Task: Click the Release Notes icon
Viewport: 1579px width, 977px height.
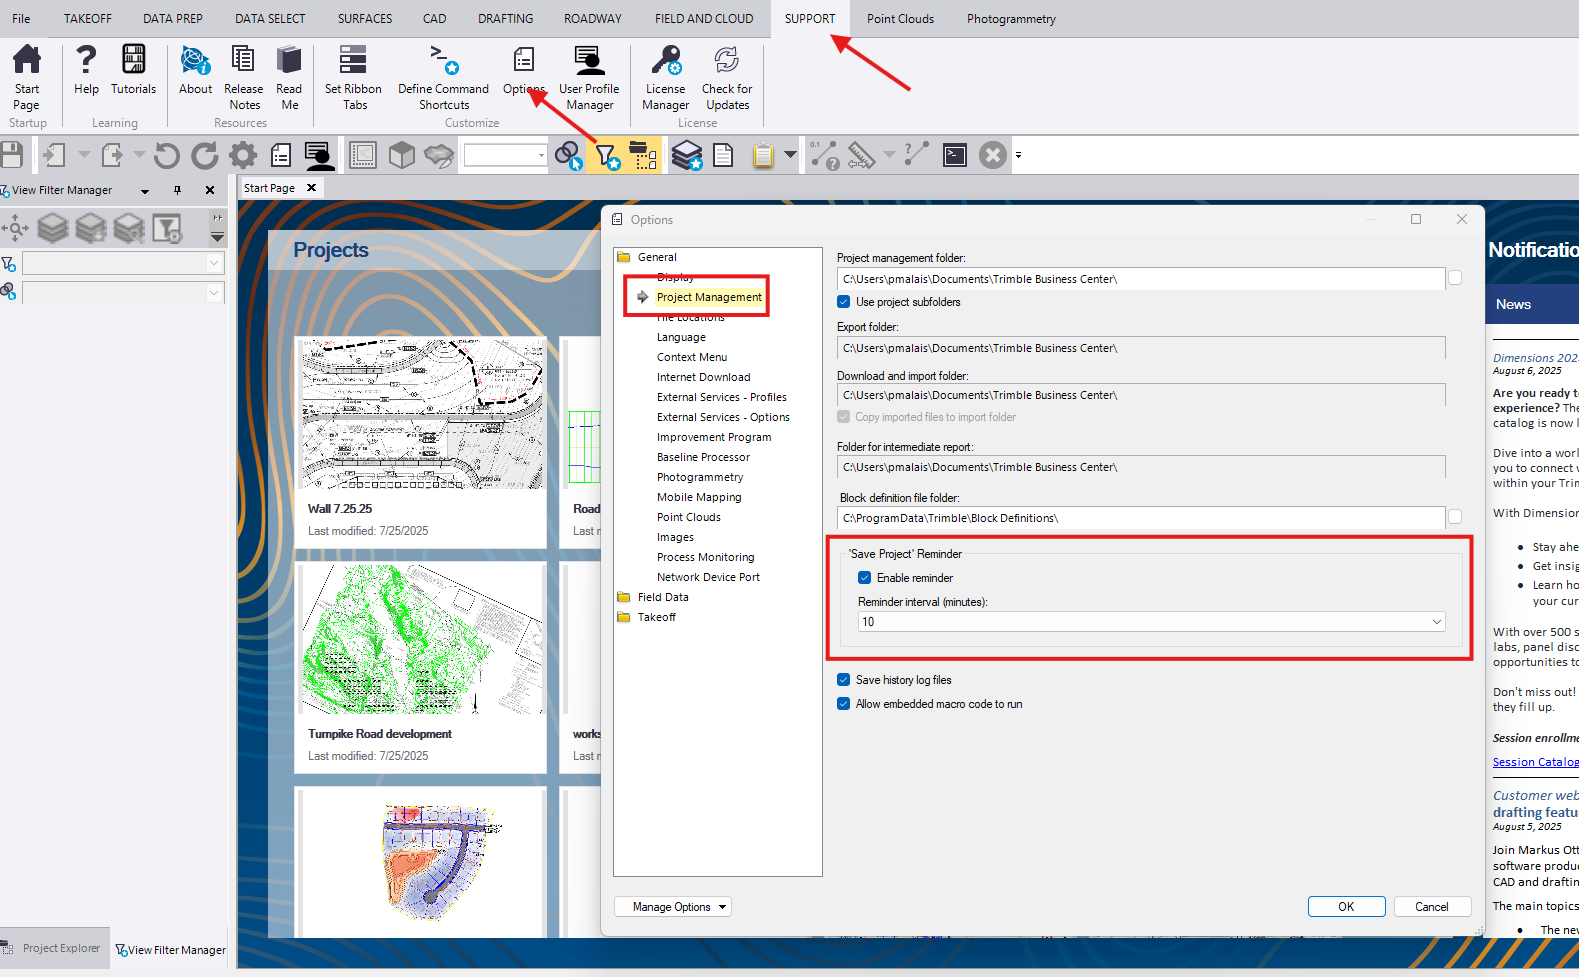Action: 243,62
